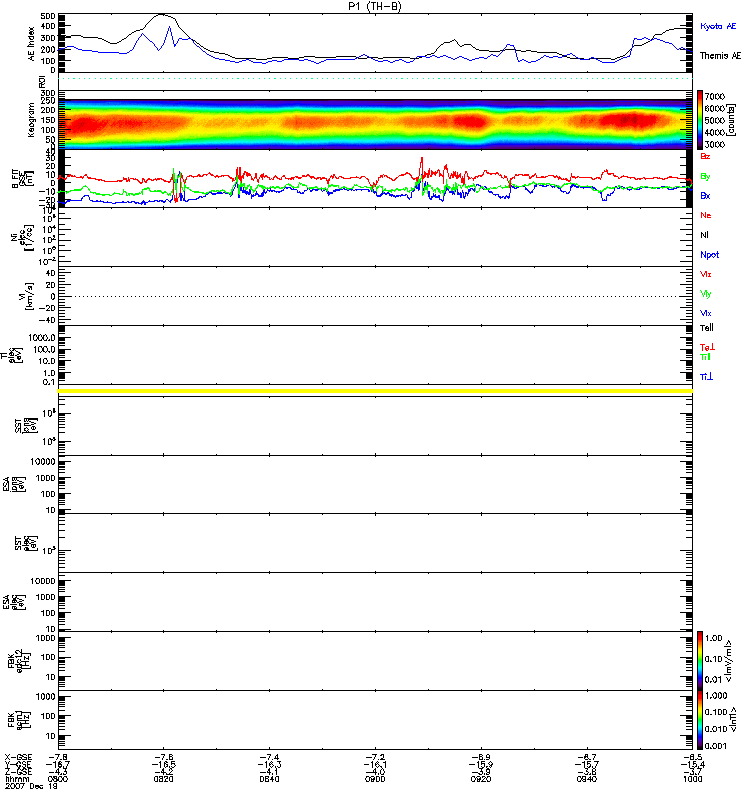750x800 pixels.
Task: Click the X-GSE value "-7.2"
Action: 375,757
